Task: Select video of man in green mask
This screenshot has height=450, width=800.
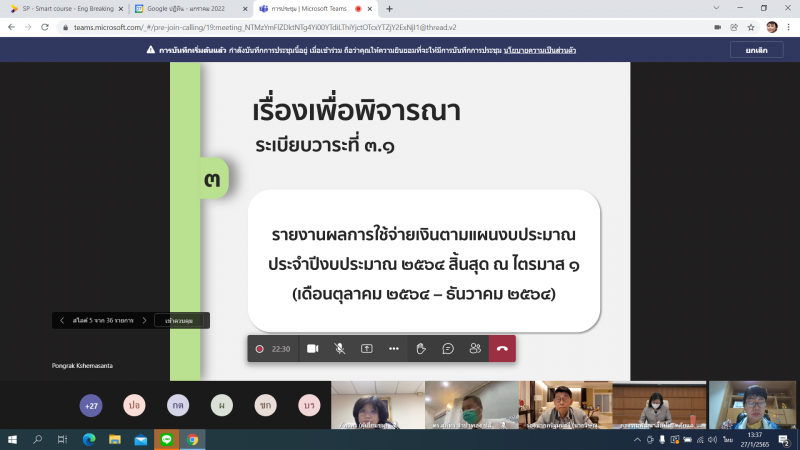Action: [x=471, y=405]
